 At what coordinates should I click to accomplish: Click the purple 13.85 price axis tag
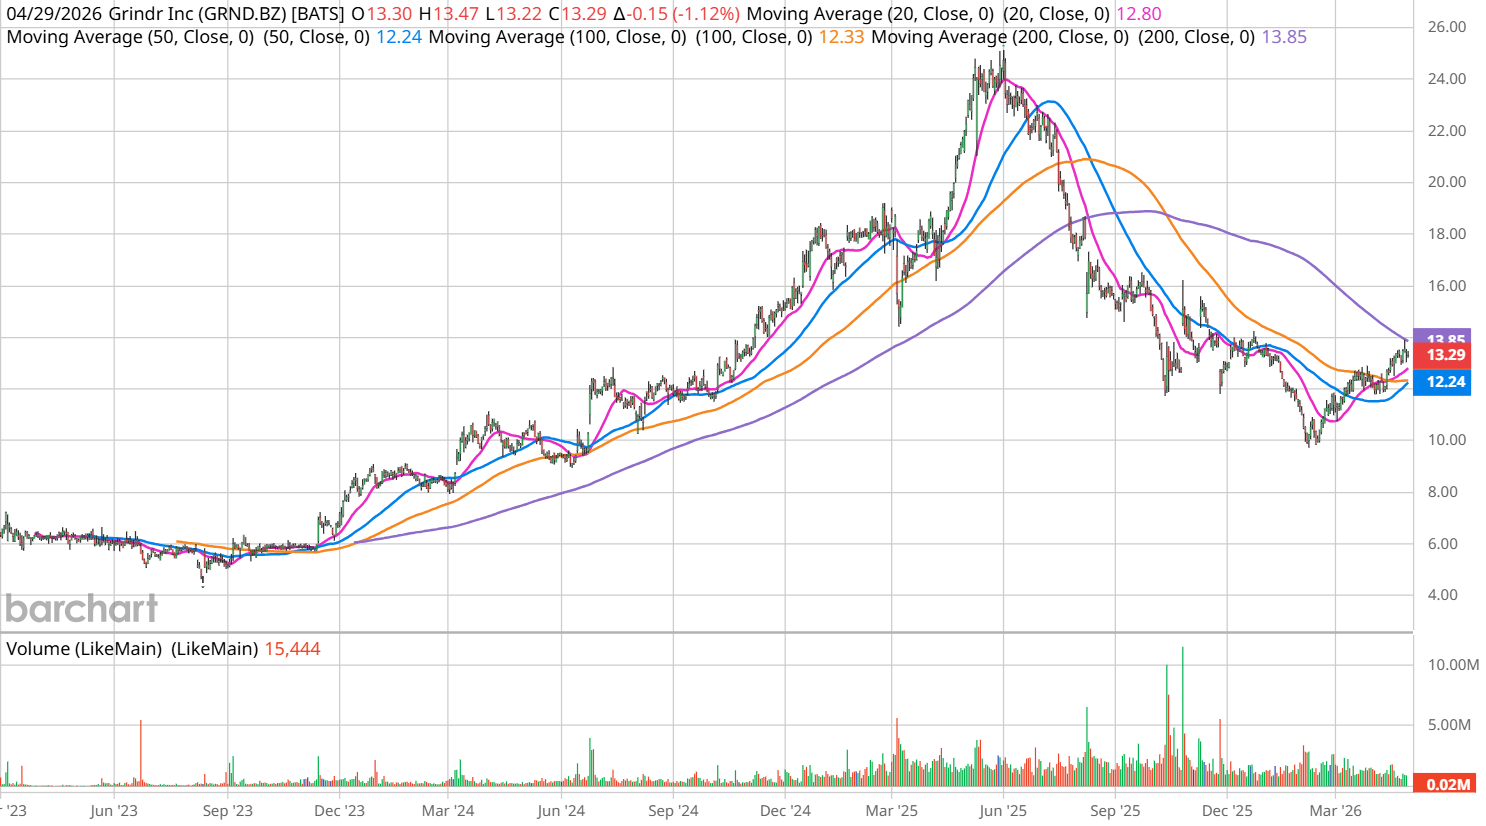pos(1444,337)
